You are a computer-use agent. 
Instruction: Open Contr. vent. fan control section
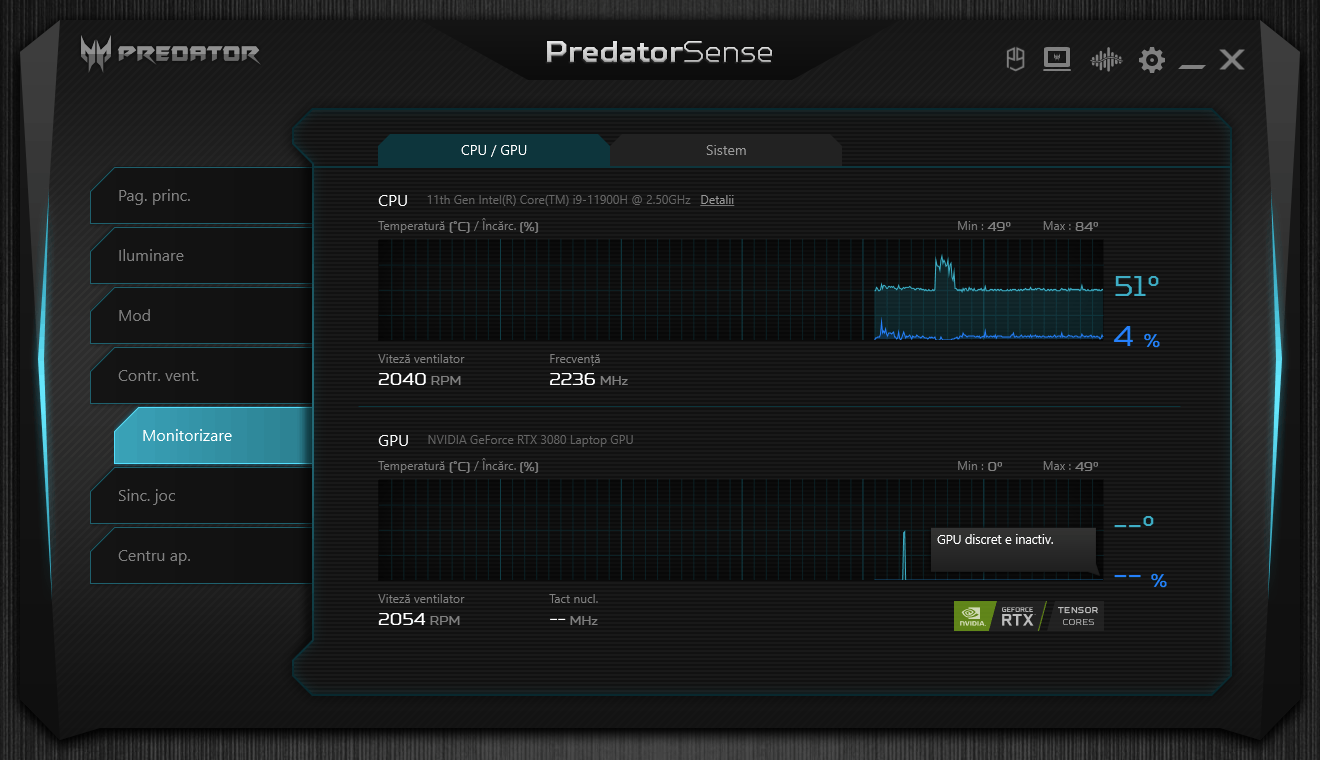click(x=201, y=376)
